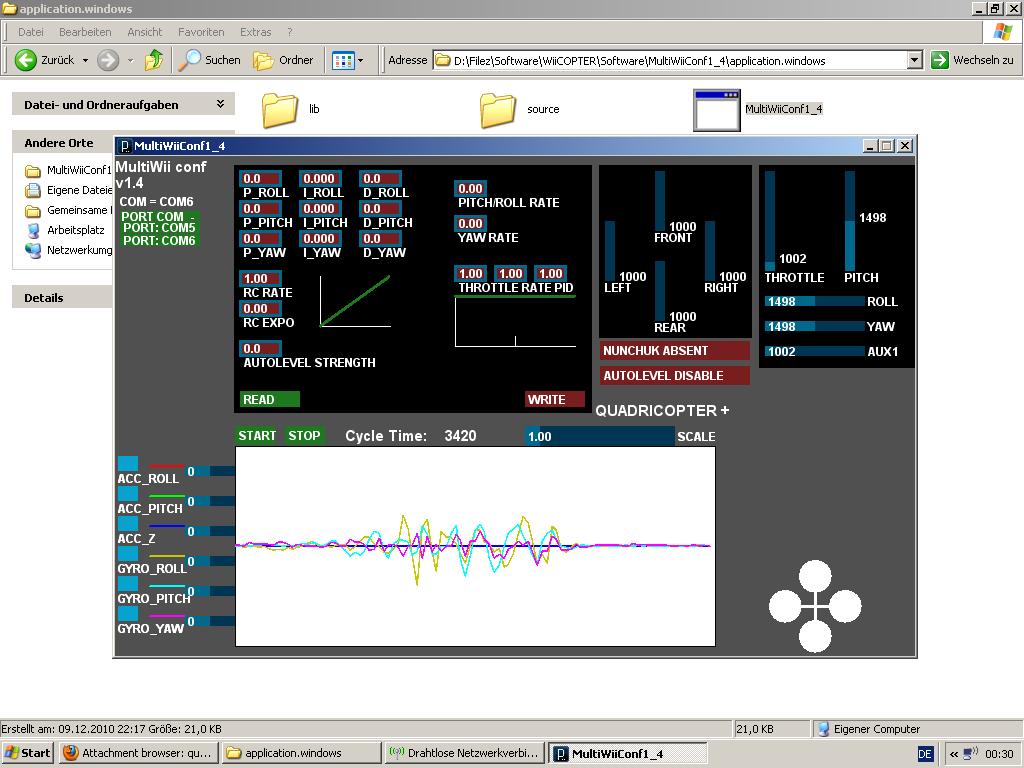
Task: Open the Zurück history dropdown arrow
Action: click(x=85, y=60)
